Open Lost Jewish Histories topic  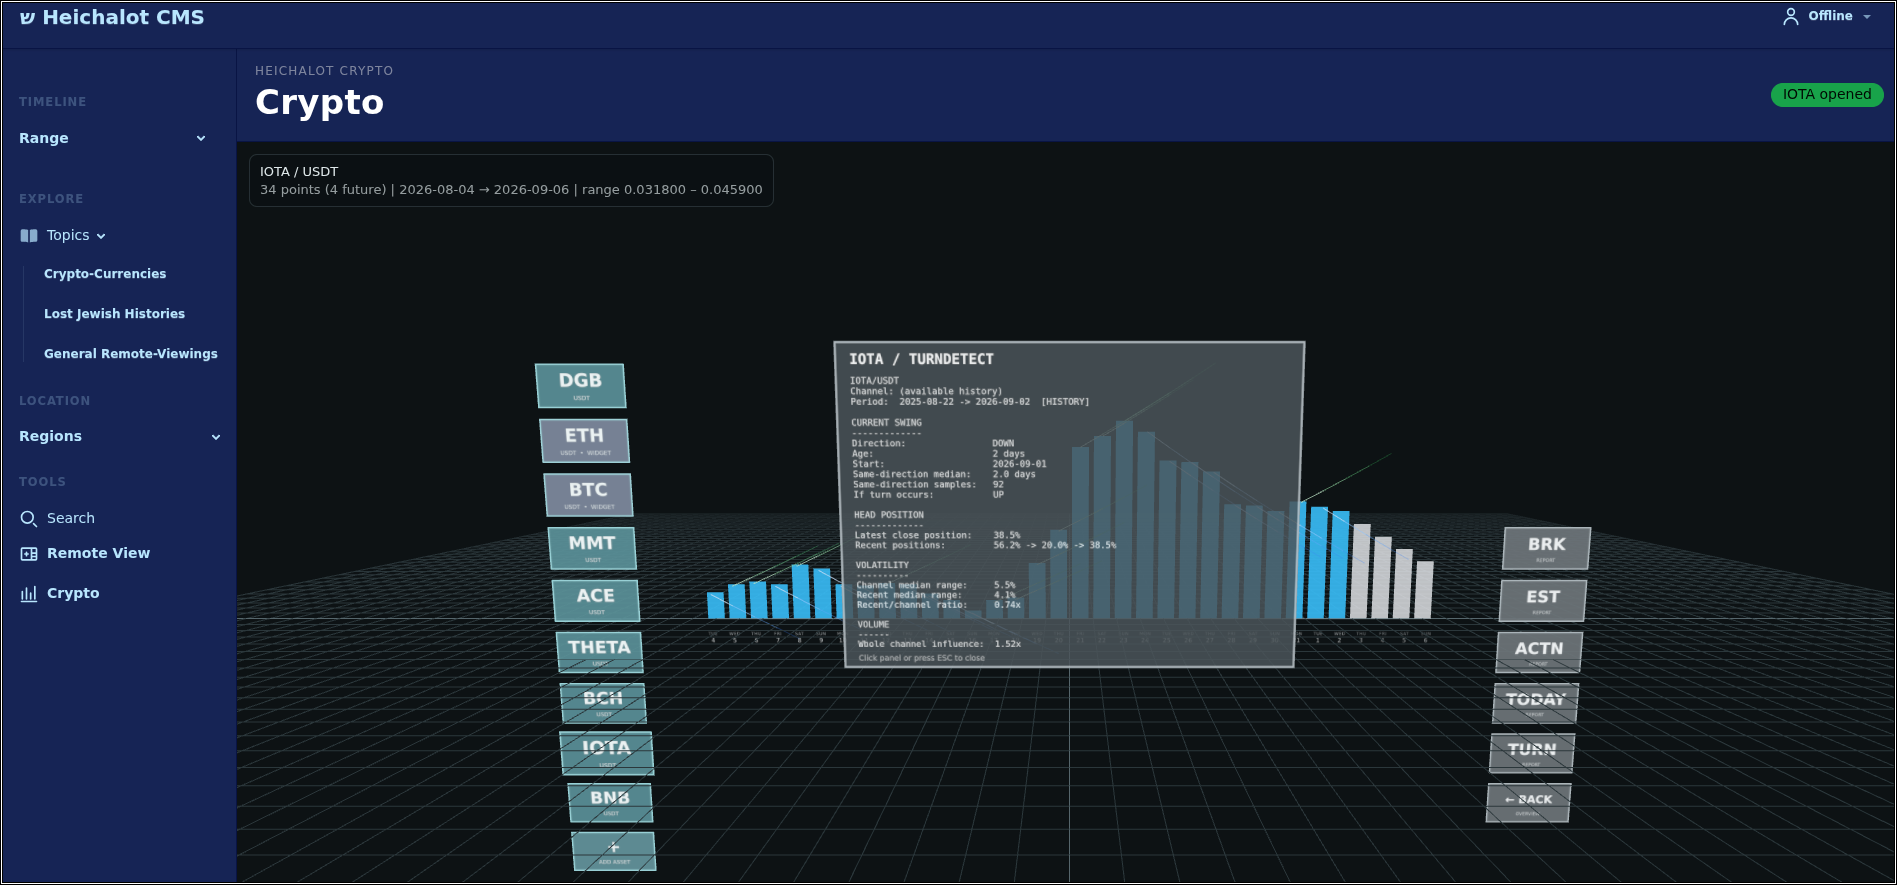pos(114,314)
